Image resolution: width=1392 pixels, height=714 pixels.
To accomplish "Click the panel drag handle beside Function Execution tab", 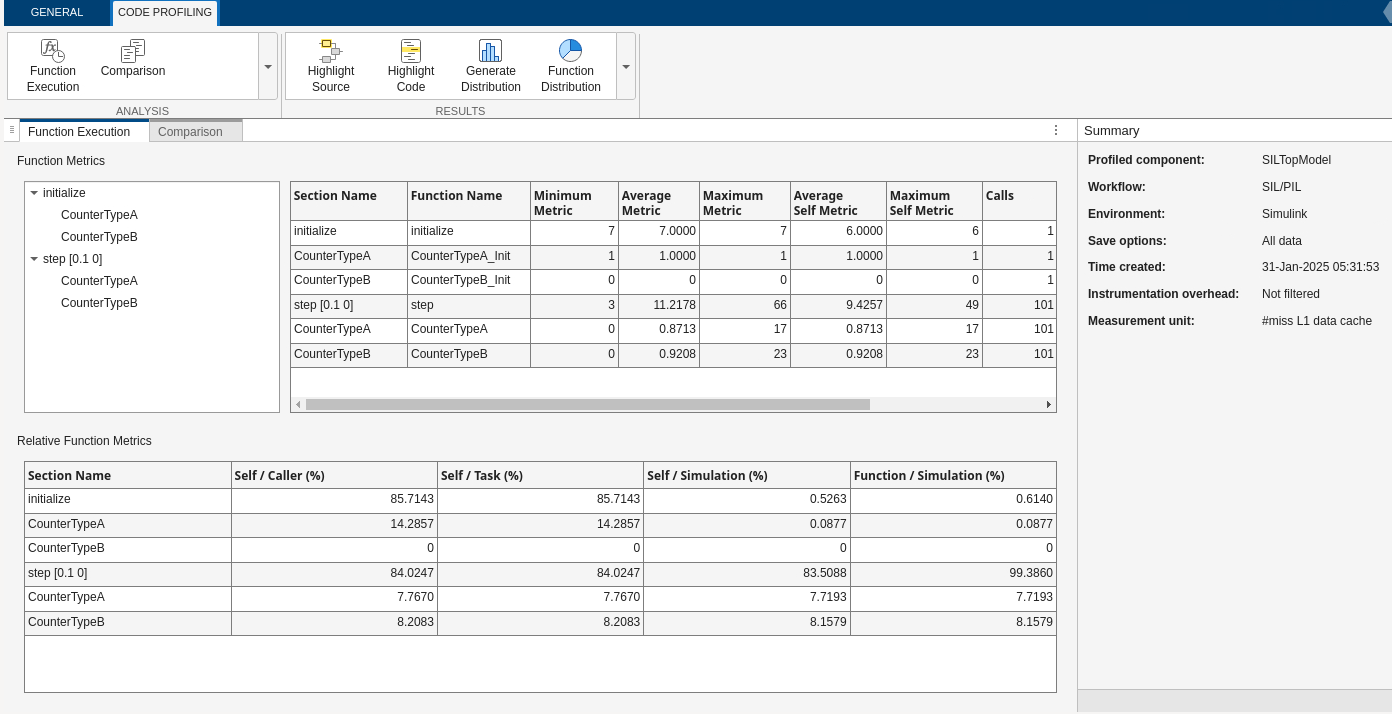I will 11,131.
